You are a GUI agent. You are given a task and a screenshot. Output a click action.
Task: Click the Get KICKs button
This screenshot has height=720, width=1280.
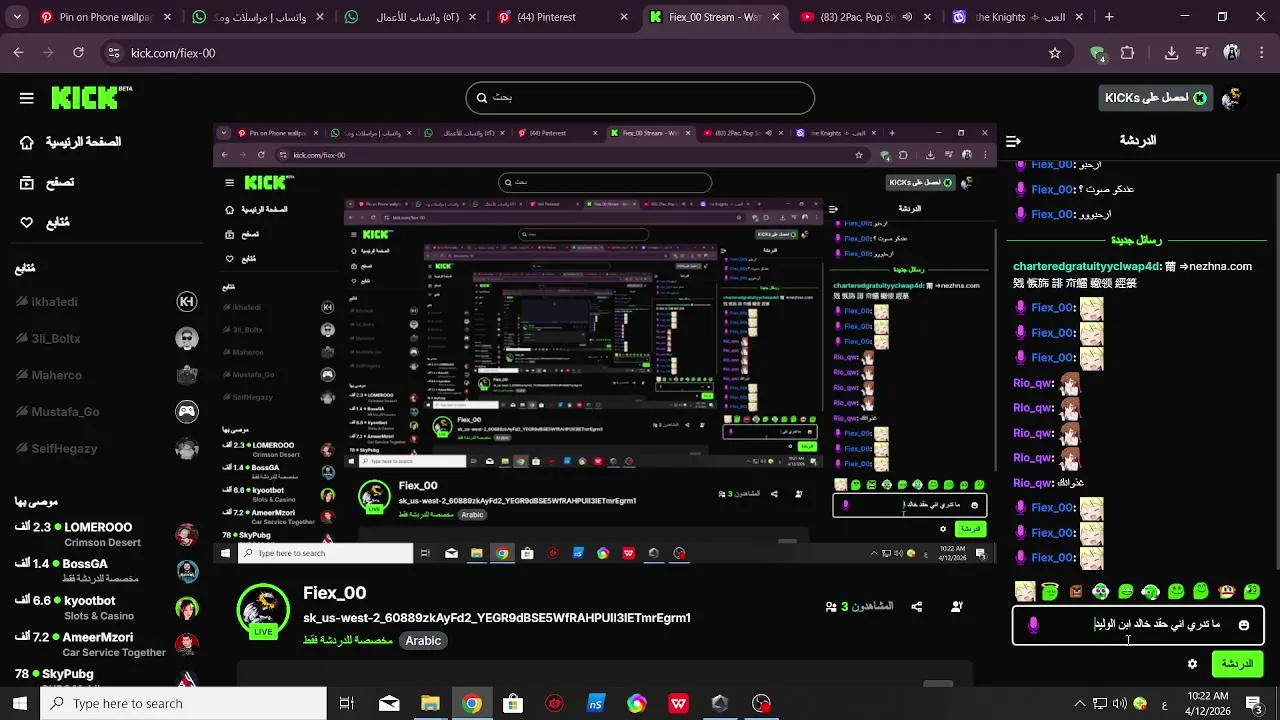click(1156, 97)
